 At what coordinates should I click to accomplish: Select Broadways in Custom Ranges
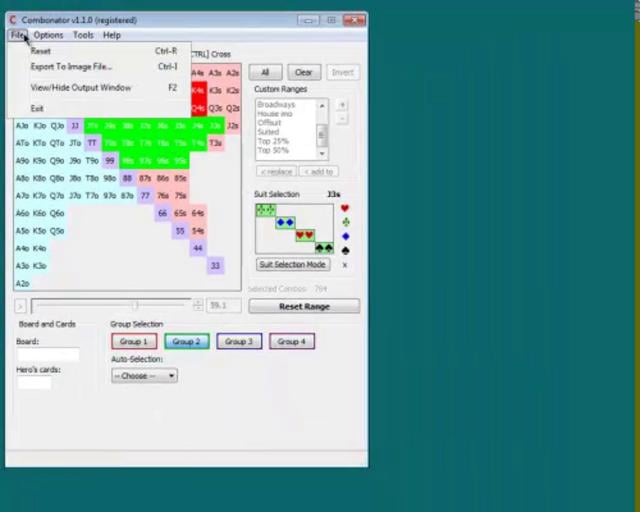(x=276, y=105)
